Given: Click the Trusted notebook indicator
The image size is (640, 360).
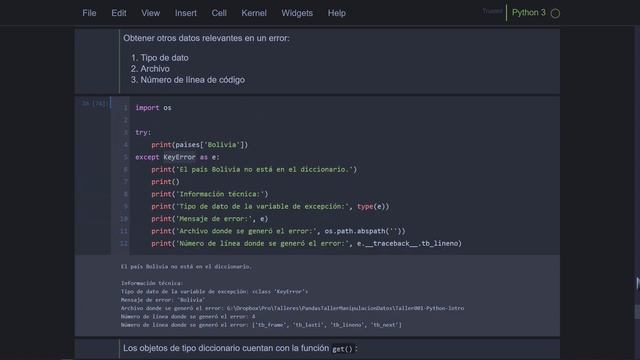Looking at the screenshot, I should (x=492, y=11).
